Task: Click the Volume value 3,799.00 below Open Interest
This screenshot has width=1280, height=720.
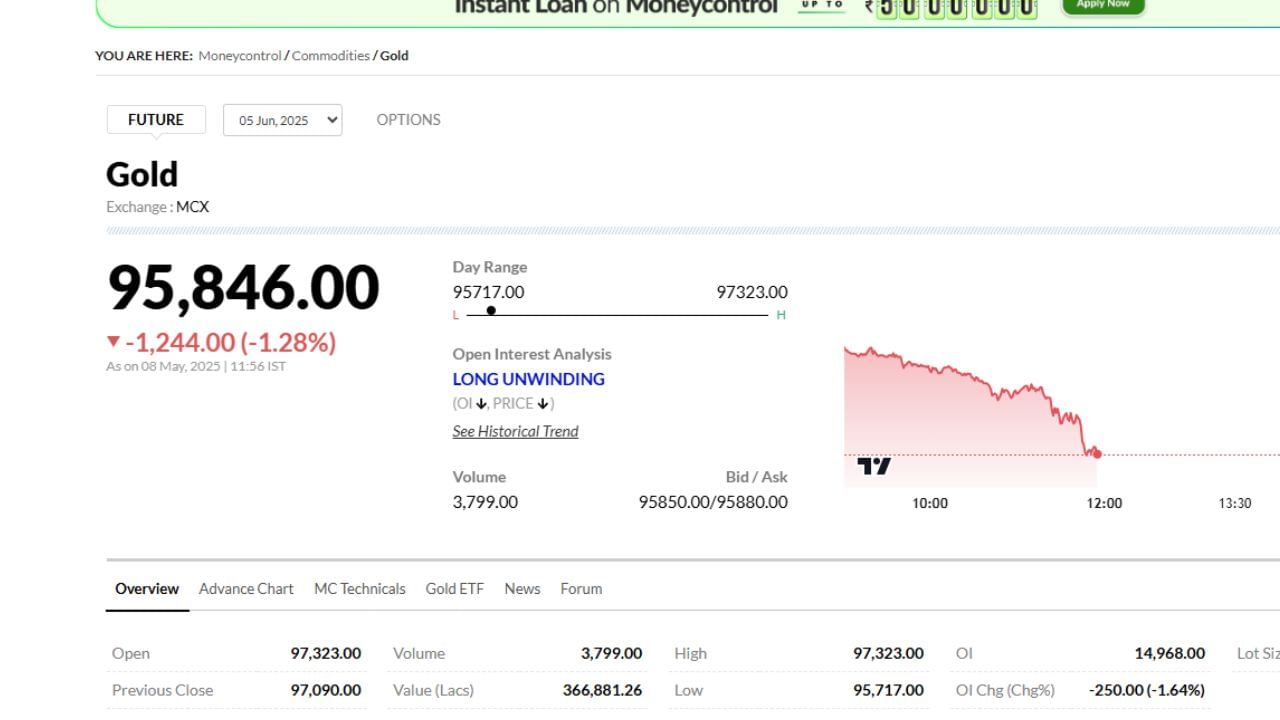Action: 485,502
